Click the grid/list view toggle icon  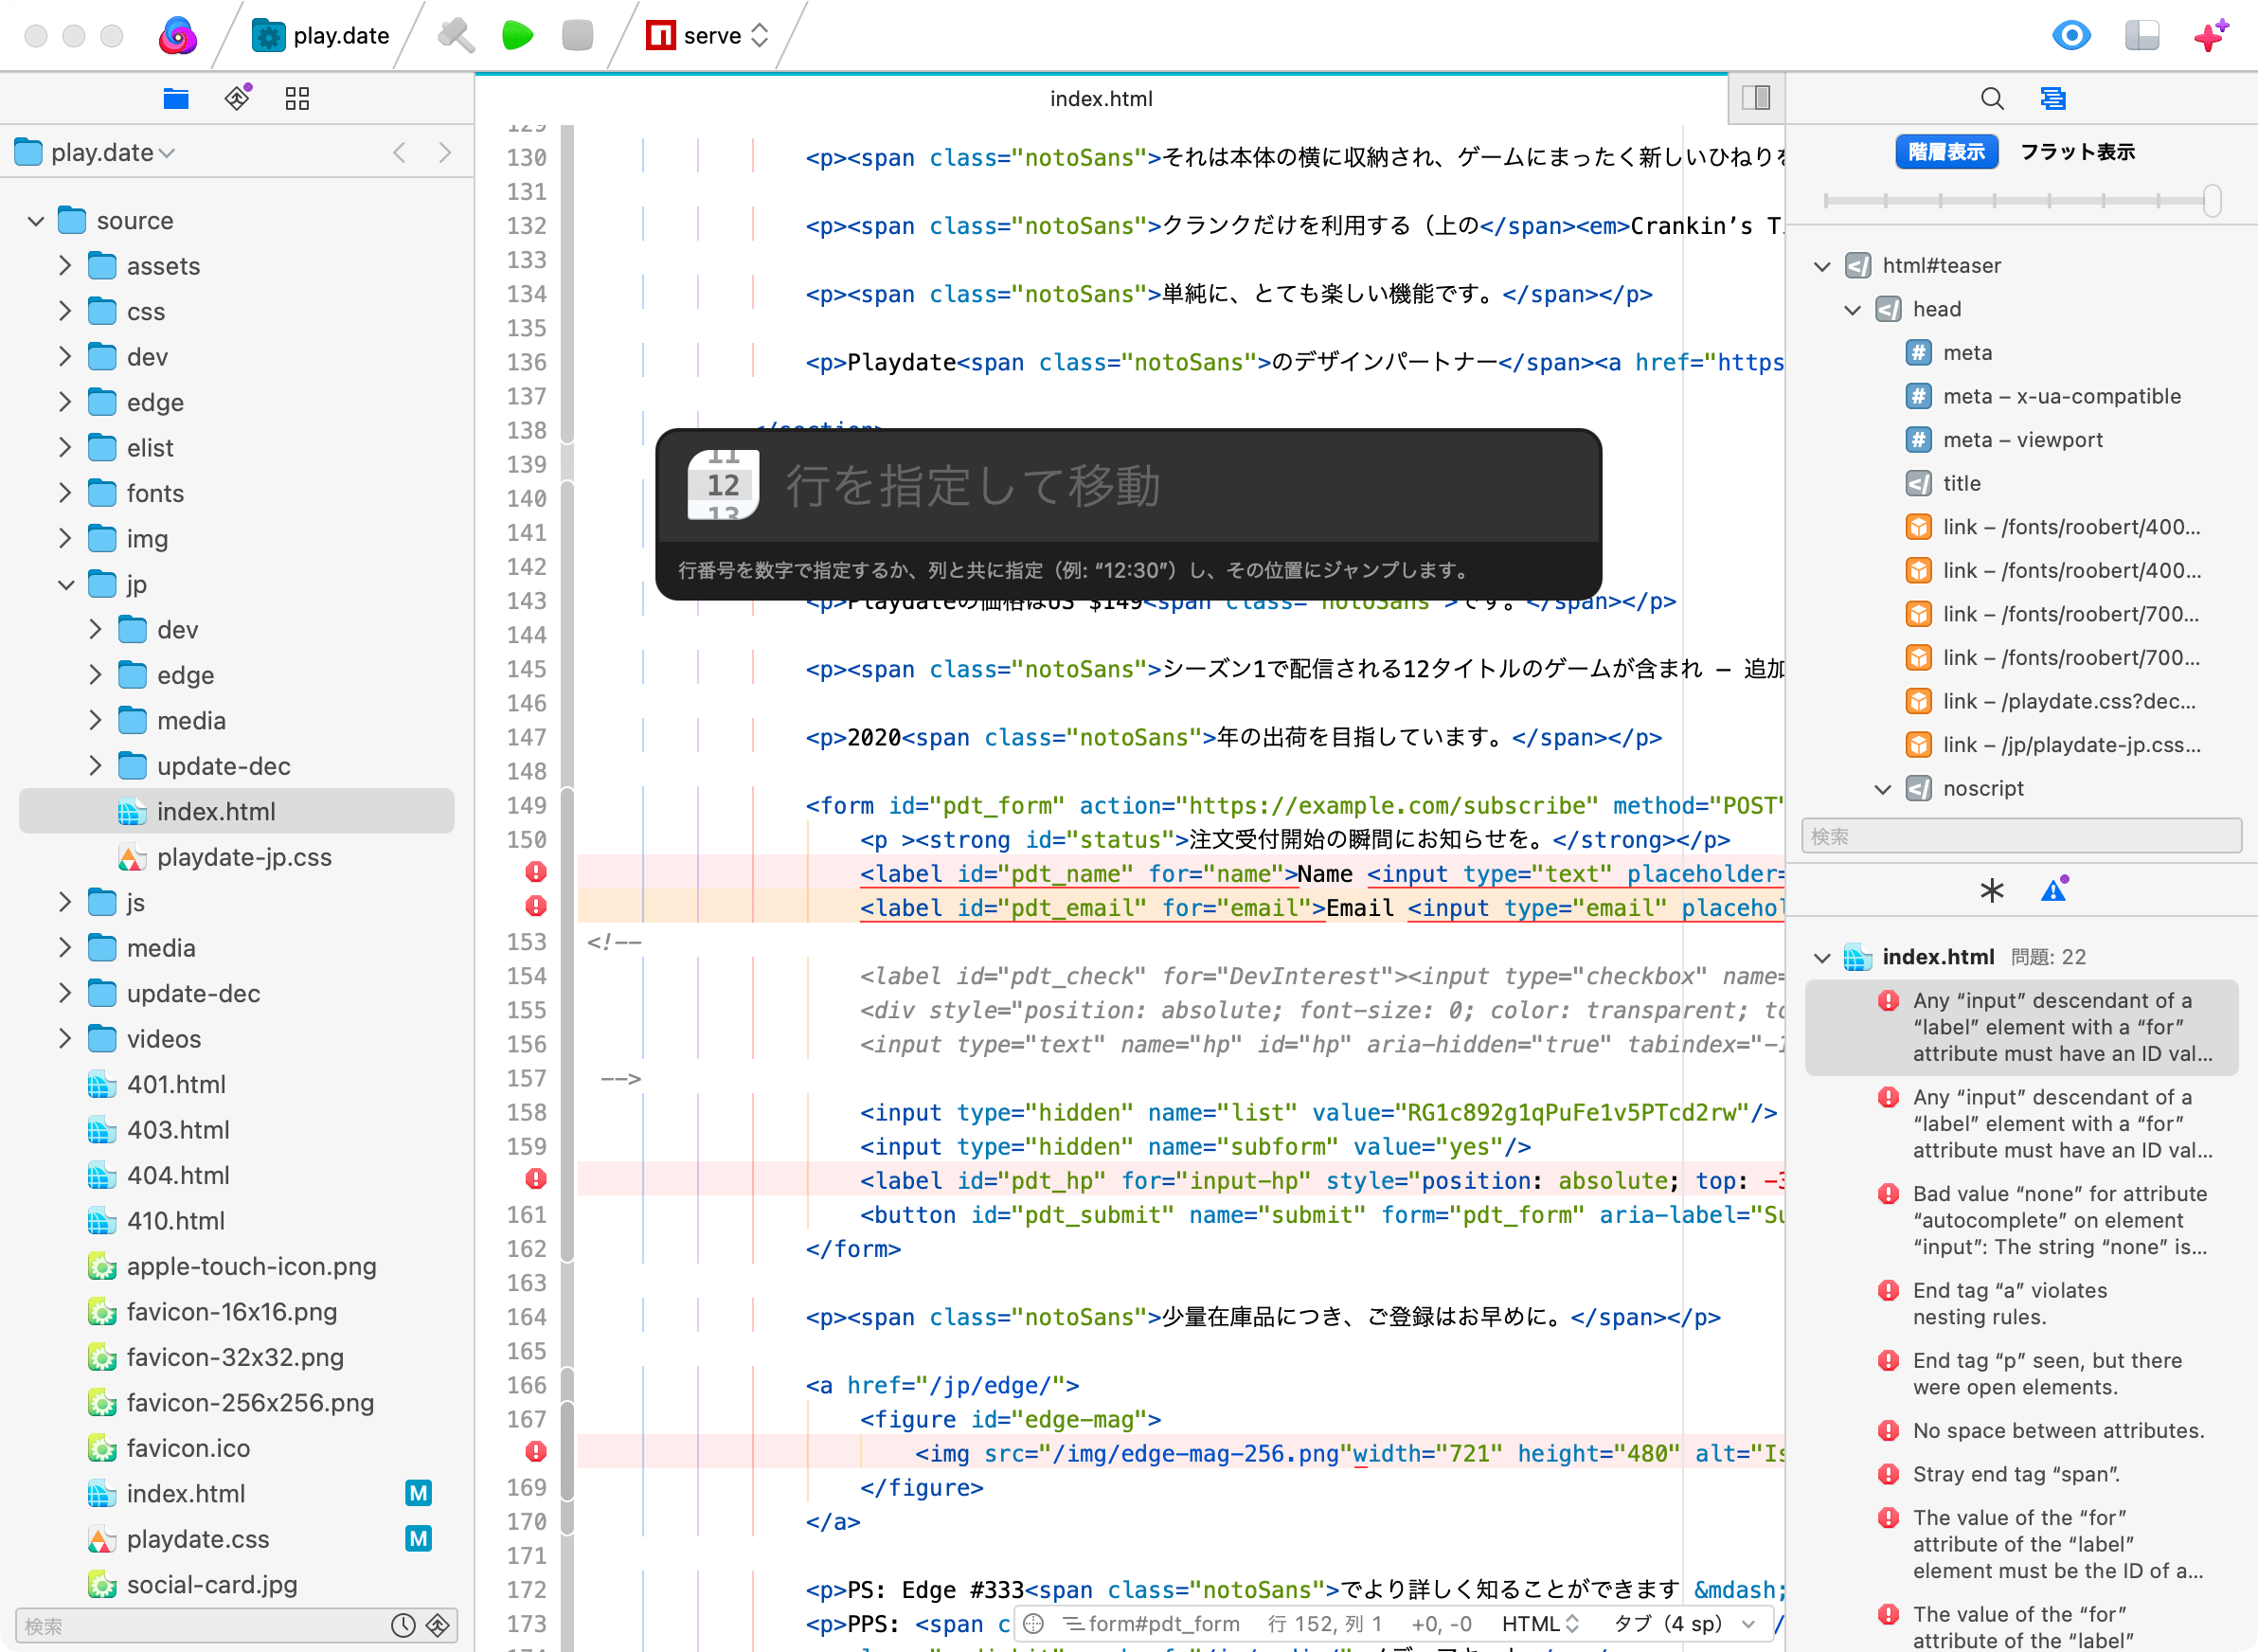tap(298, 99)
